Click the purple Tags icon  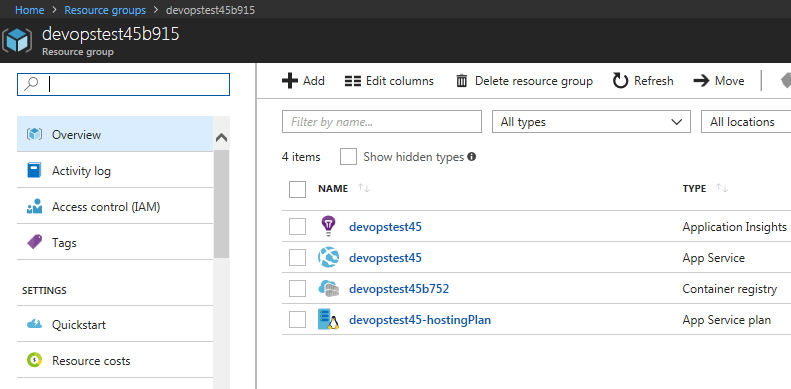34,242
